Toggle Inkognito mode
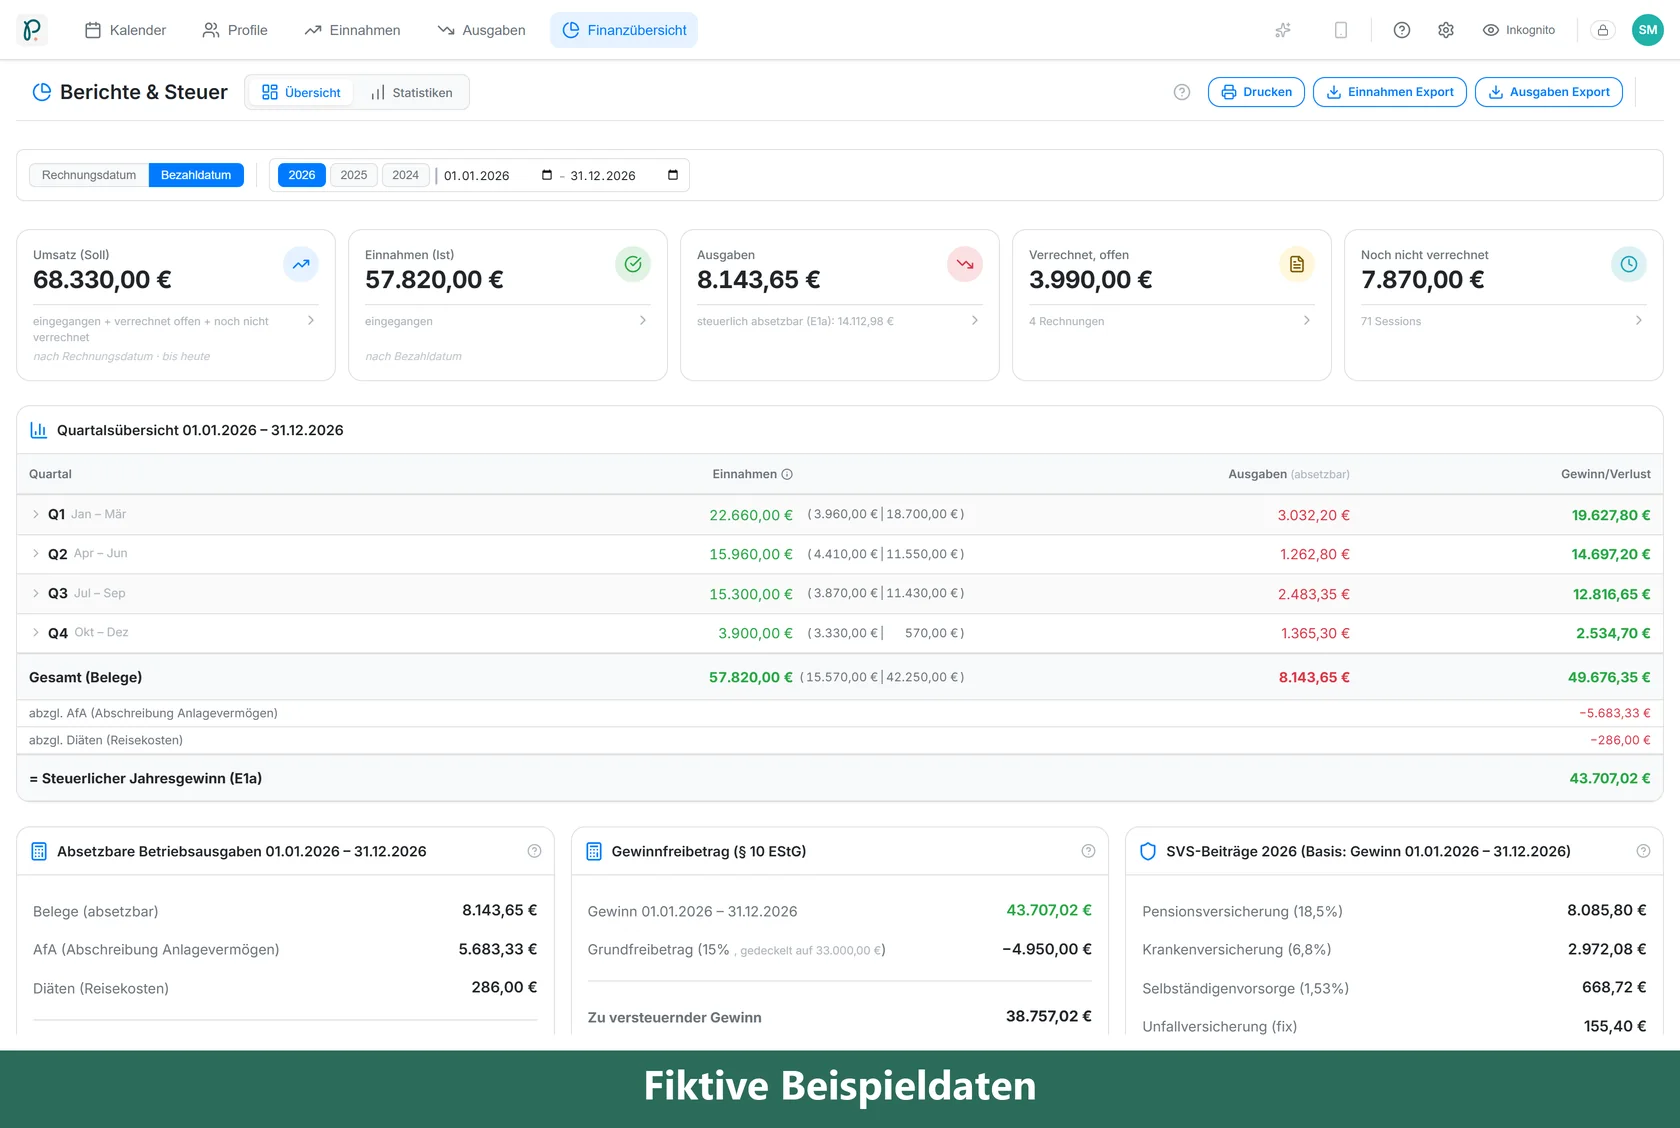 click(x=1518, y=30)
